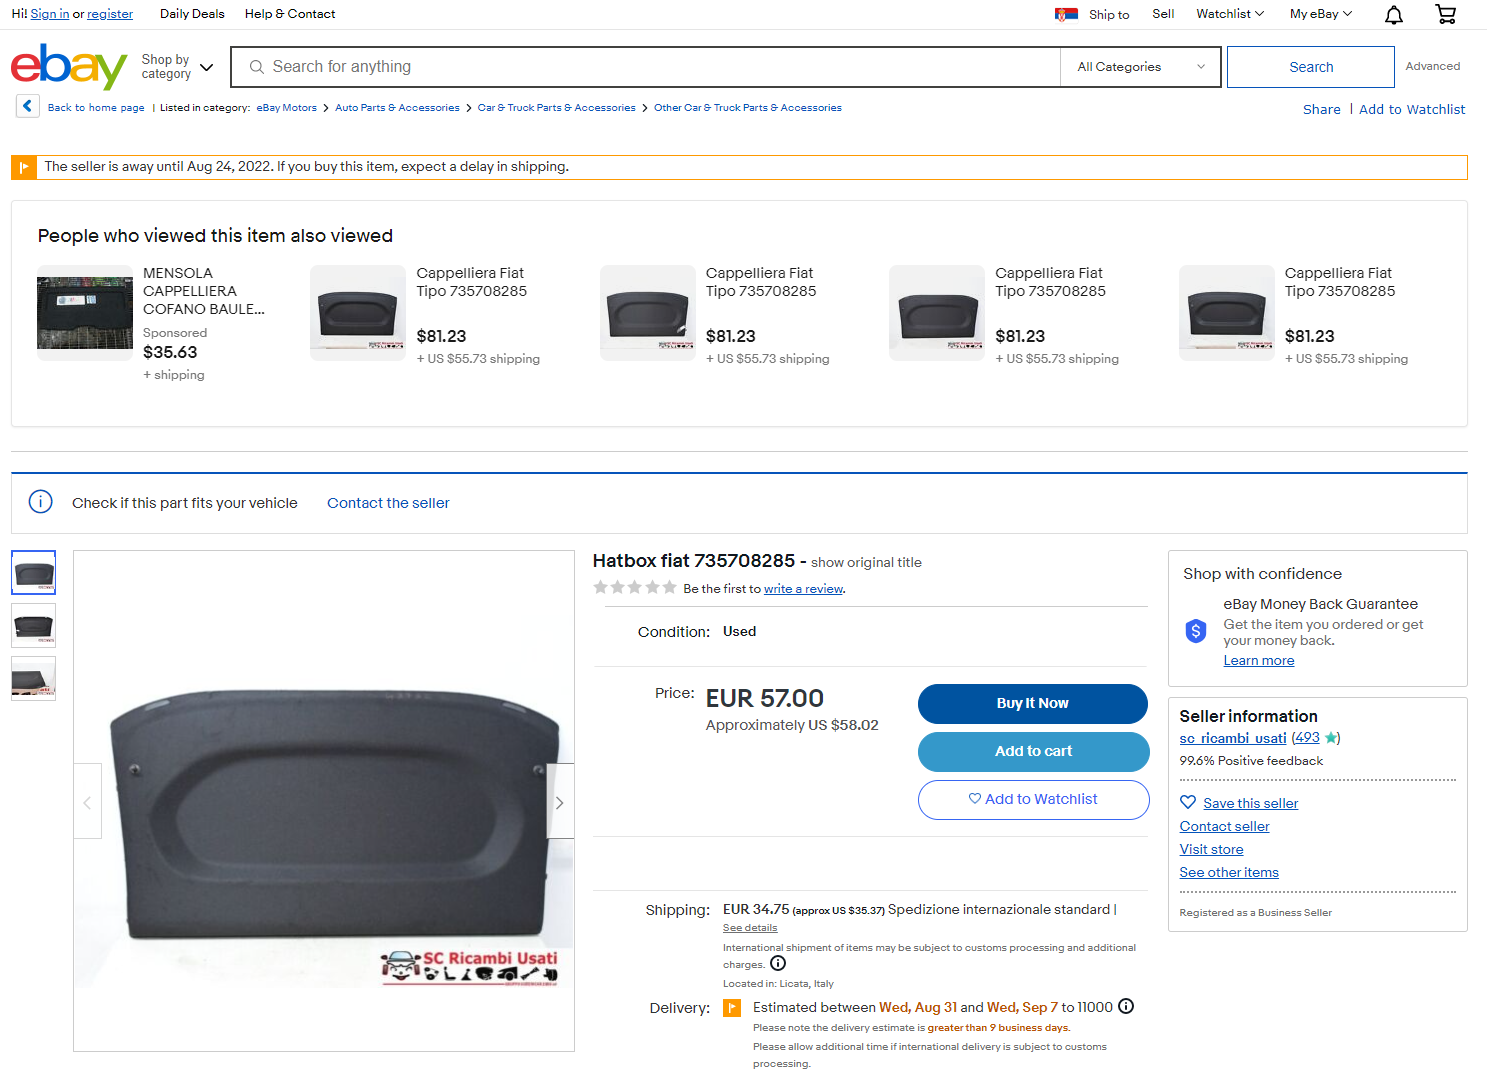Click the Serbia flag Ship to icon
Image resolution: width=1487 pixels, height=1079 pixels.
point(1066,14)
